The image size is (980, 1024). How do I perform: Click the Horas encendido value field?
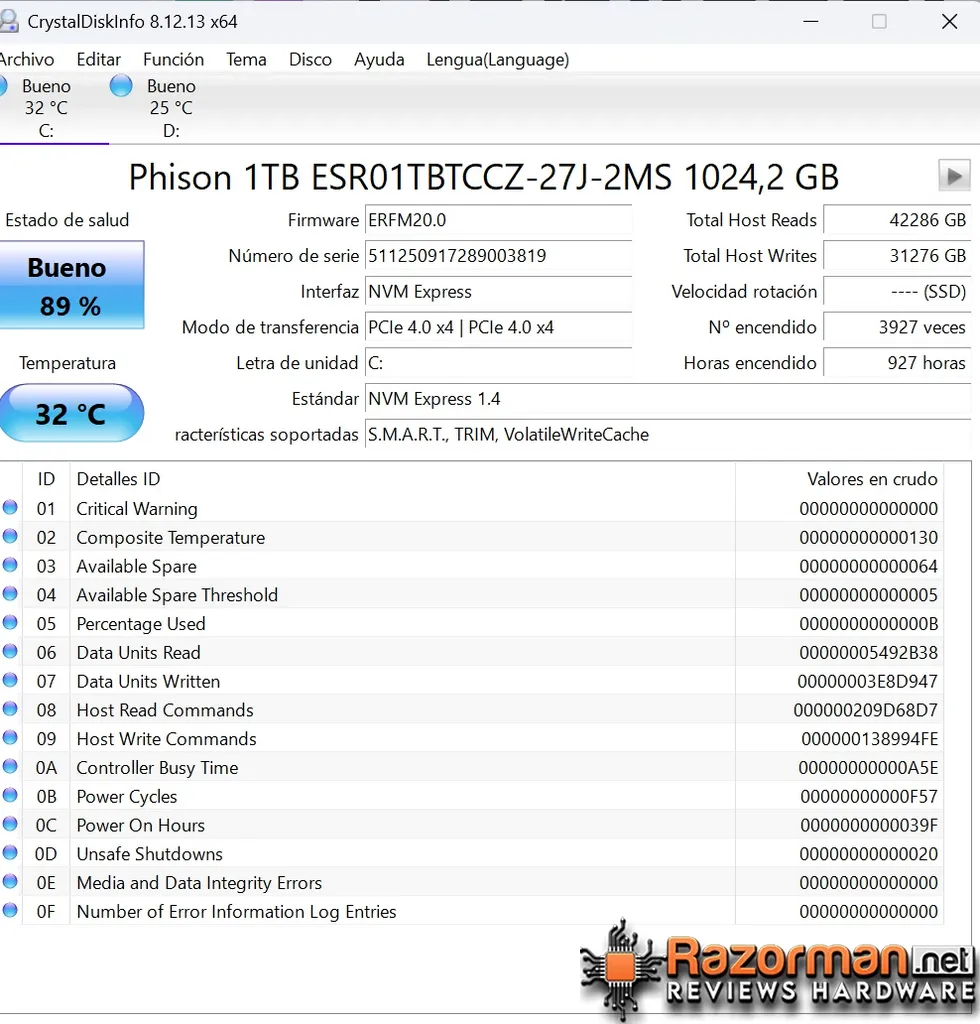click(897, 363)
